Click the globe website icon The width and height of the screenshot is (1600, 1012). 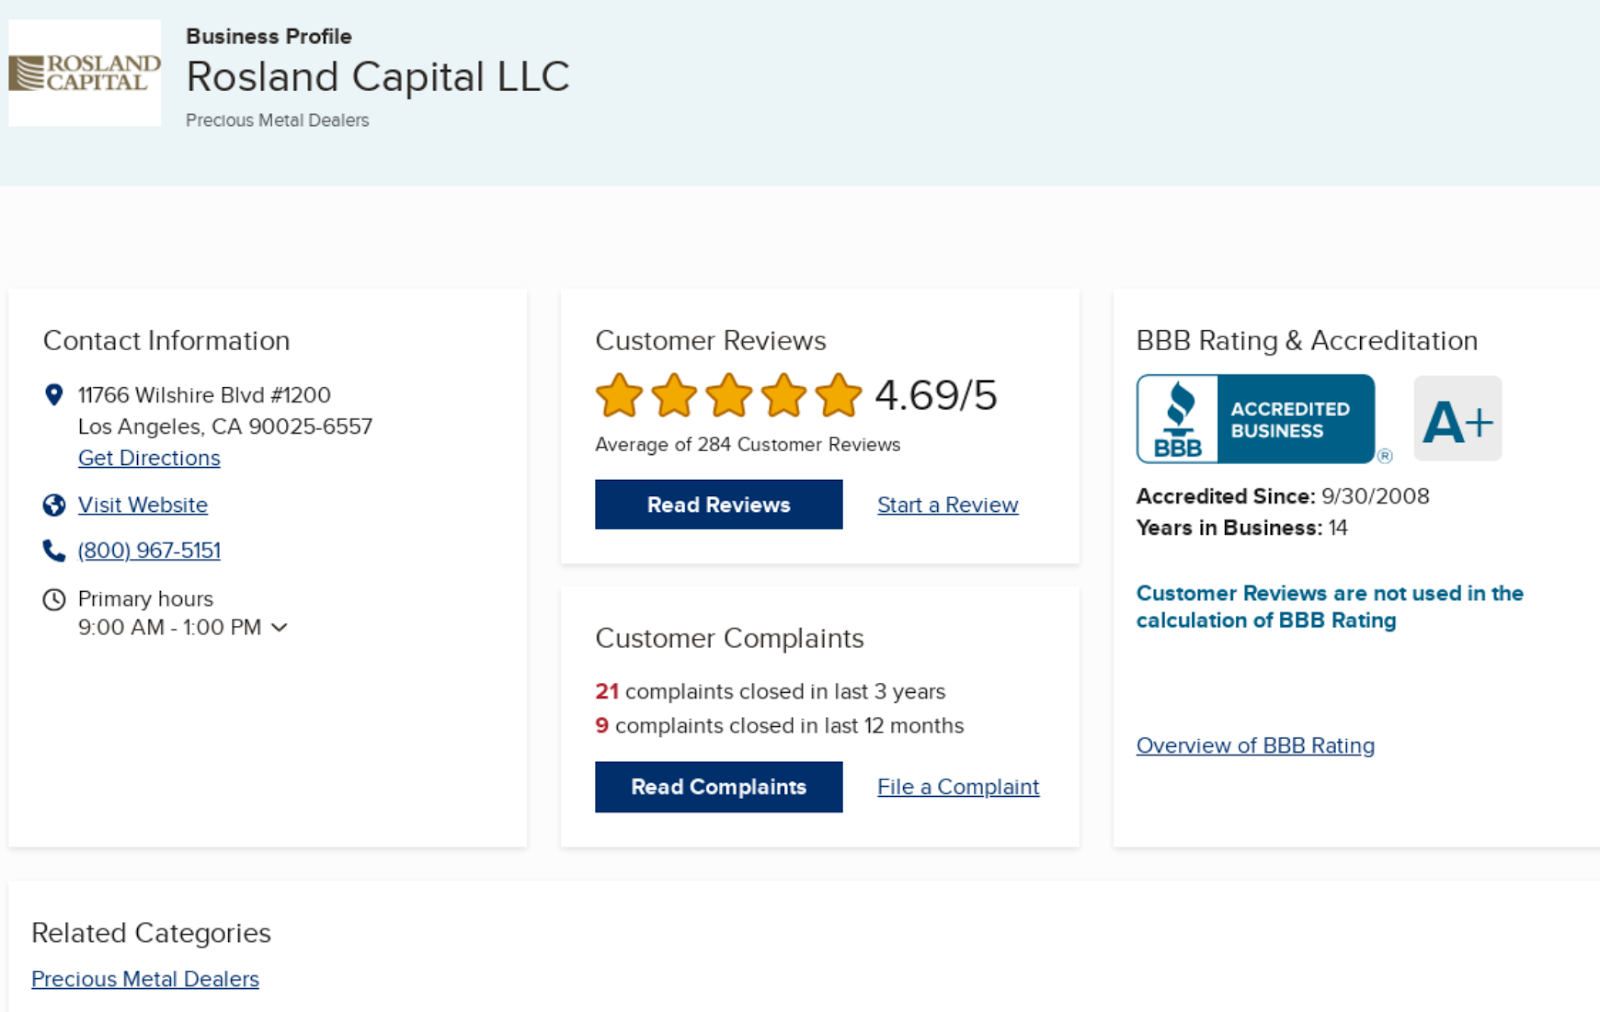tap(54, 505)
